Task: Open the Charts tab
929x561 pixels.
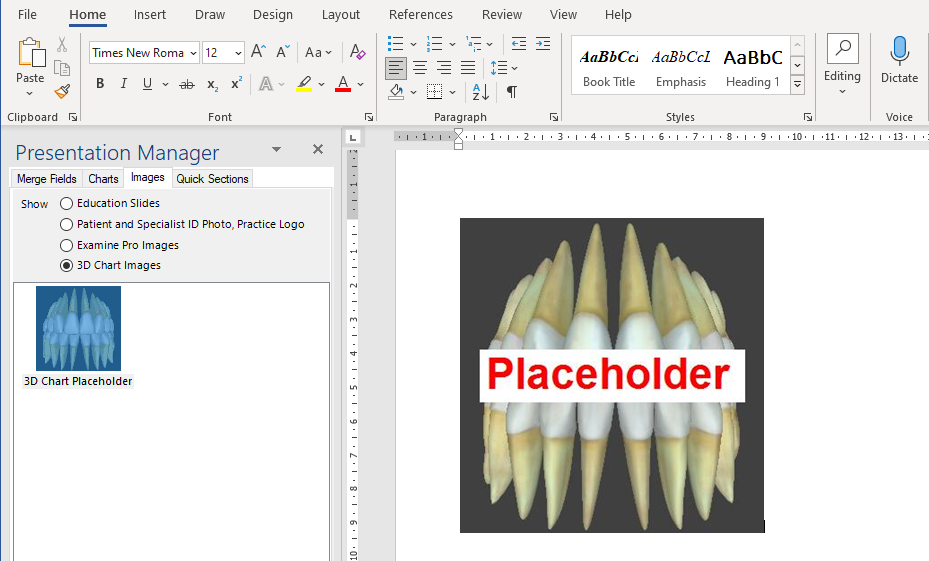Action: pos(103,179)
